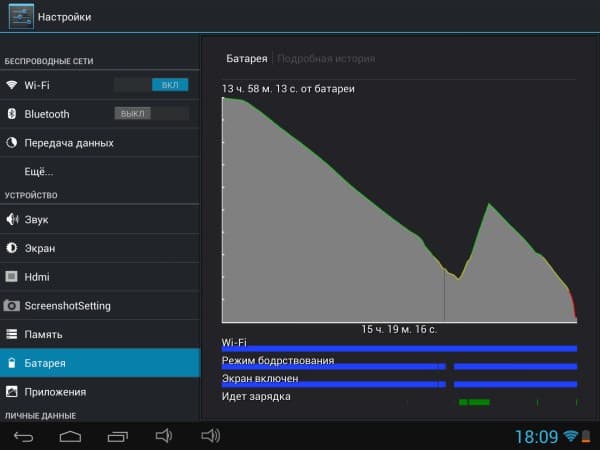This screenshot has width=600, height=450.
Task: Open the Settings app icon in header
Action: coord(21,16)
